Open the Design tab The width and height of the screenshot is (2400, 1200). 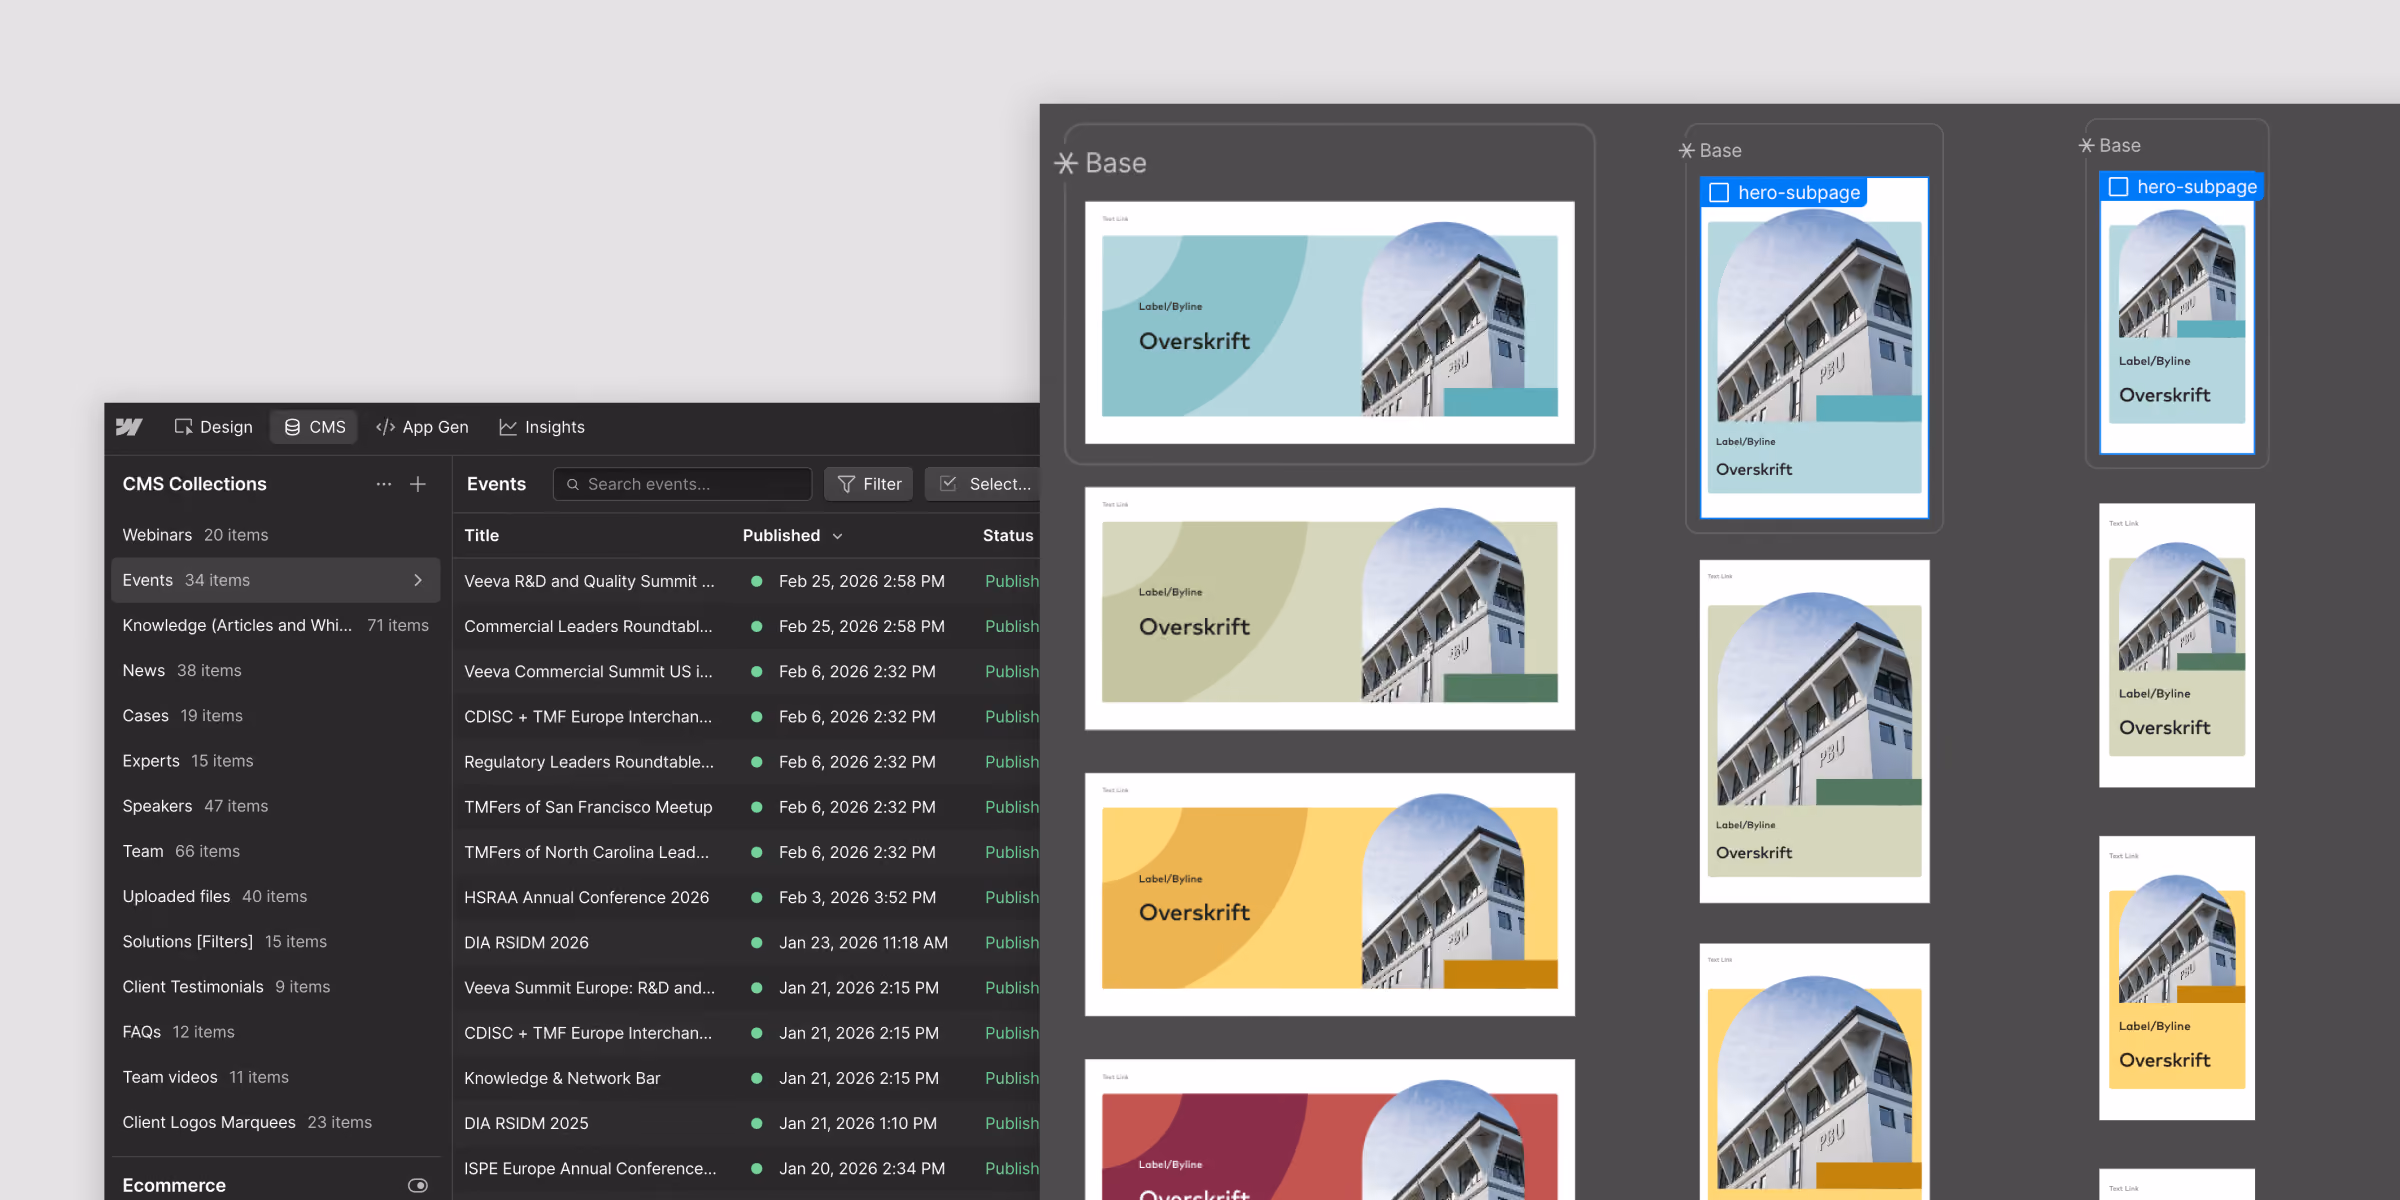pyautogui.click(x=213, y=427)
